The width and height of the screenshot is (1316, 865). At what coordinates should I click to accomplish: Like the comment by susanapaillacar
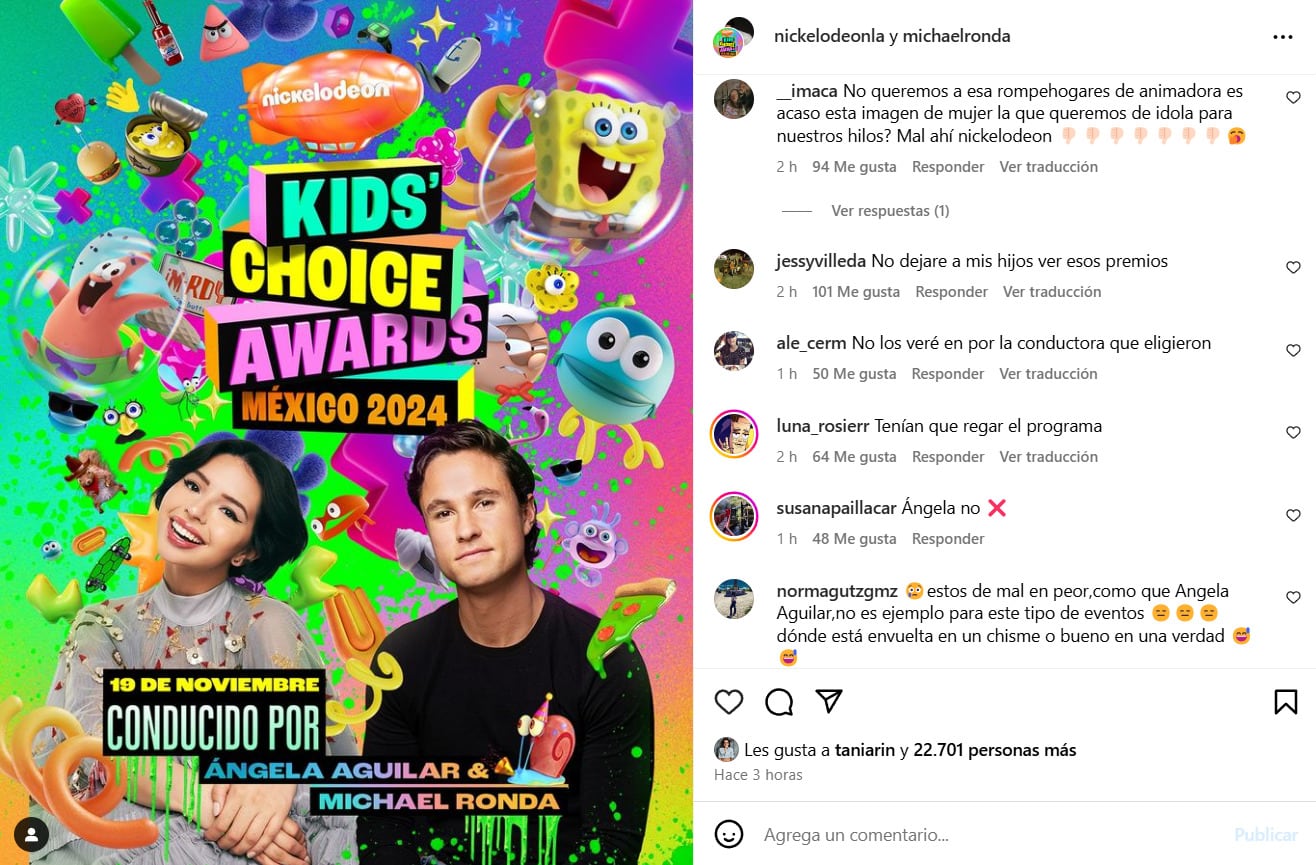[x=1293, y=515]
